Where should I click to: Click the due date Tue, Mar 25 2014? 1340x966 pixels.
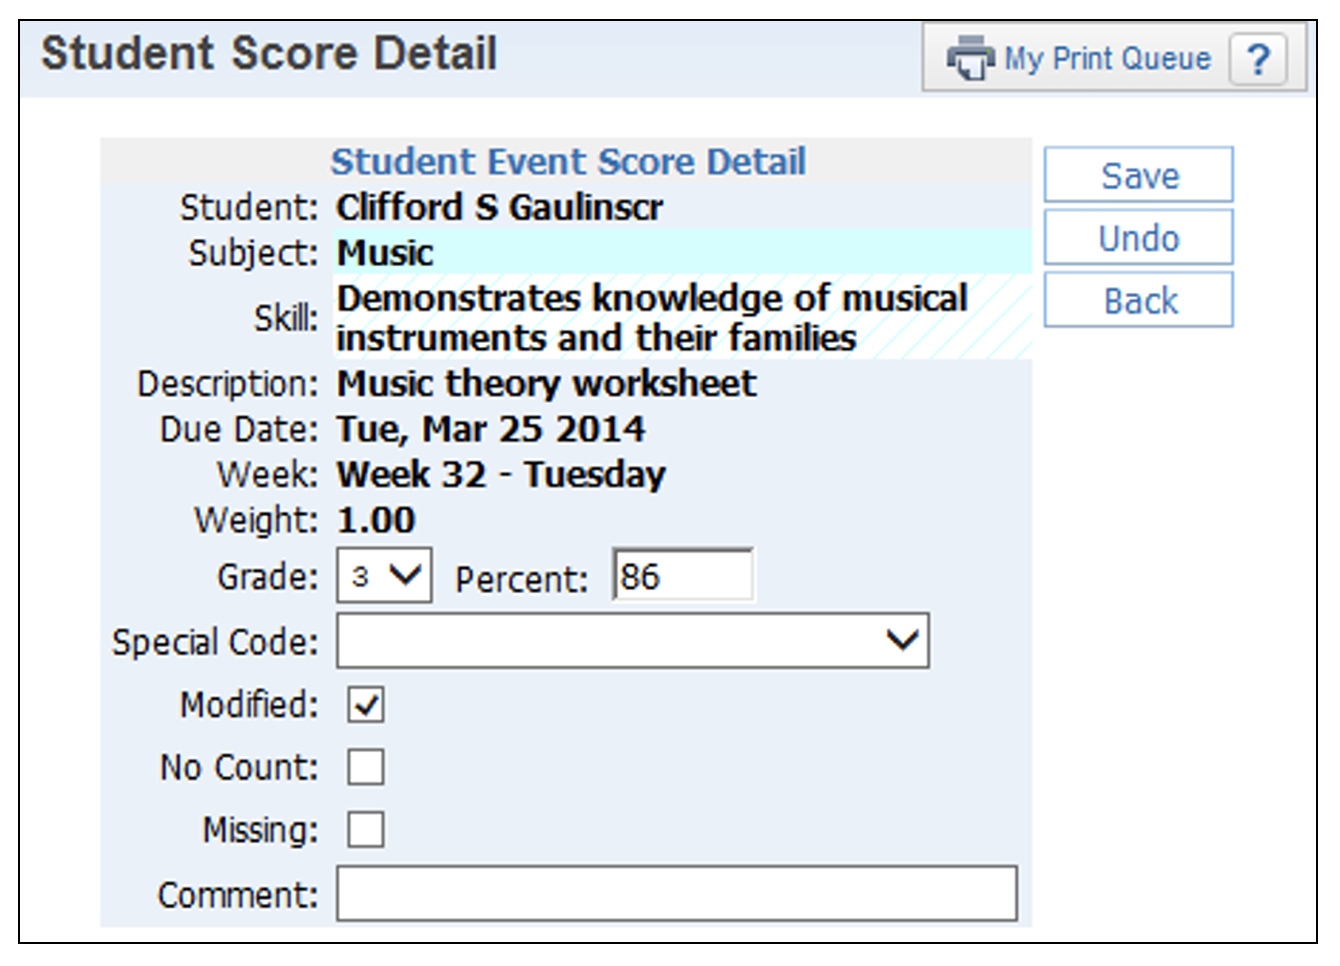pyautogui.click(x=490, y=430)
